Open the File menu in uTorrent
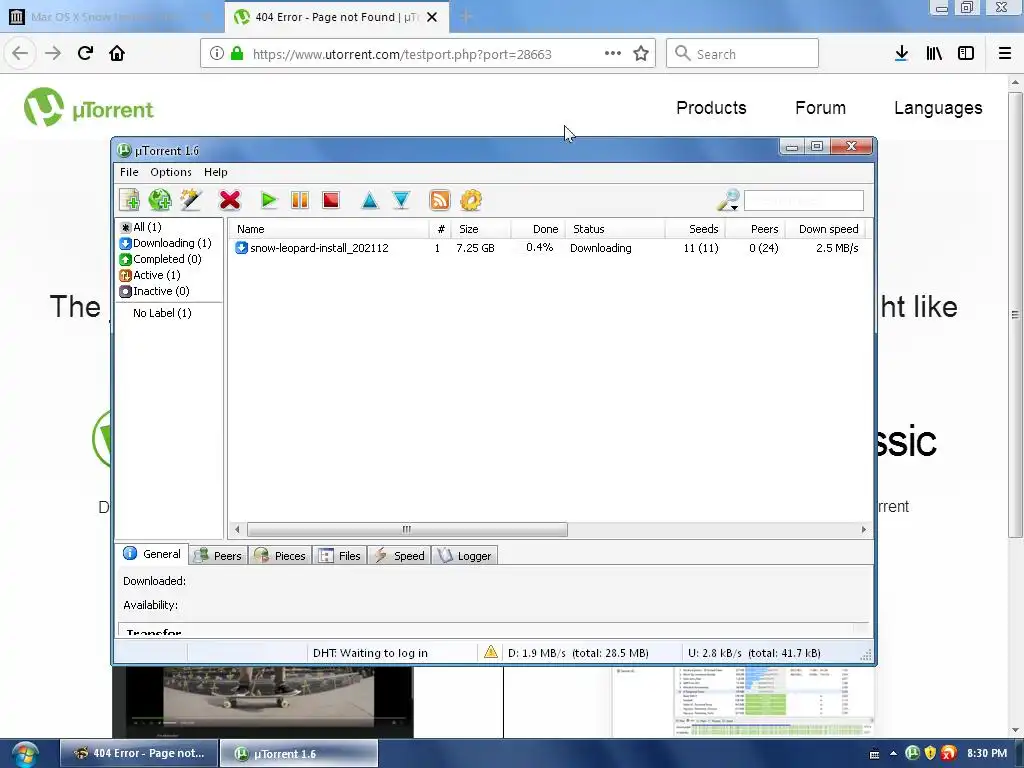Viewport: 1024px width, 768px height. (129, 172)
